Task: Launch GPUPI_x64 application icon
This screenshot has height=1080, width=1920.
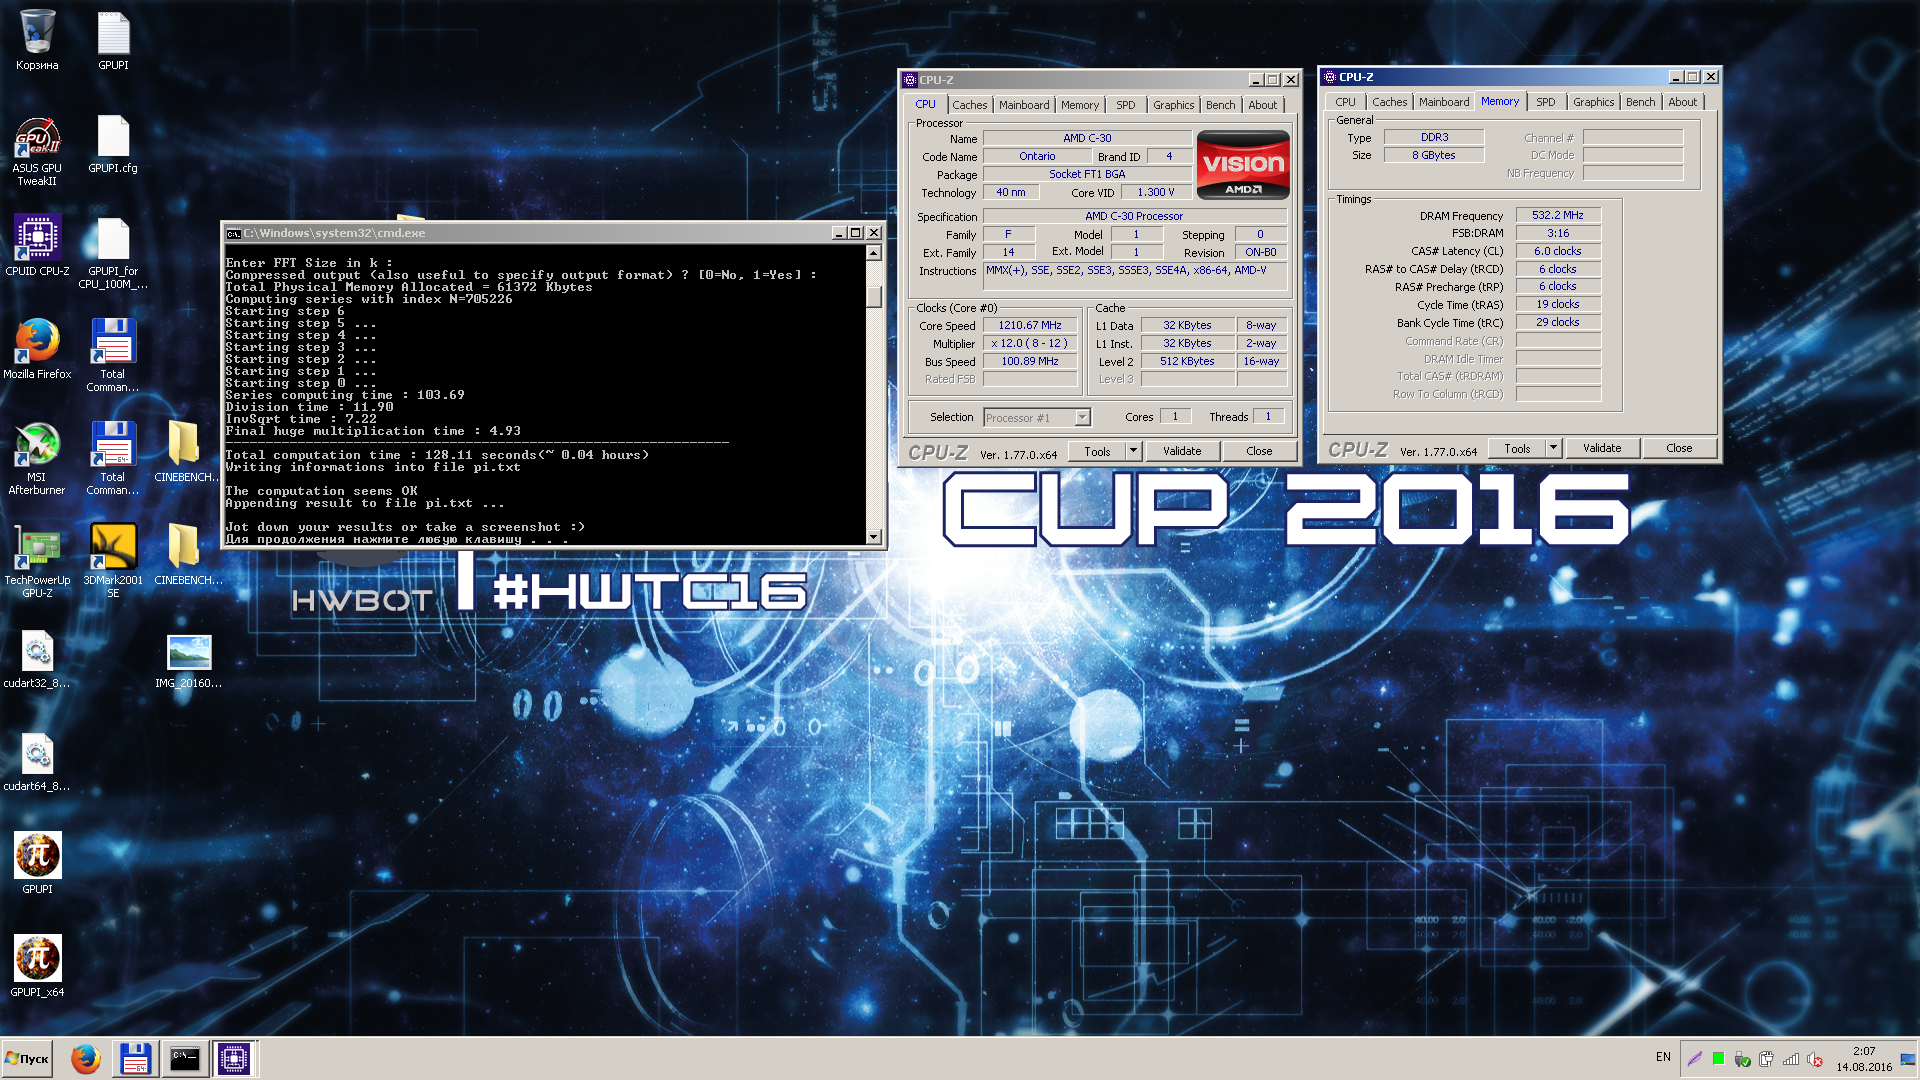Action: pyautogui.click(x=37, y=966)
